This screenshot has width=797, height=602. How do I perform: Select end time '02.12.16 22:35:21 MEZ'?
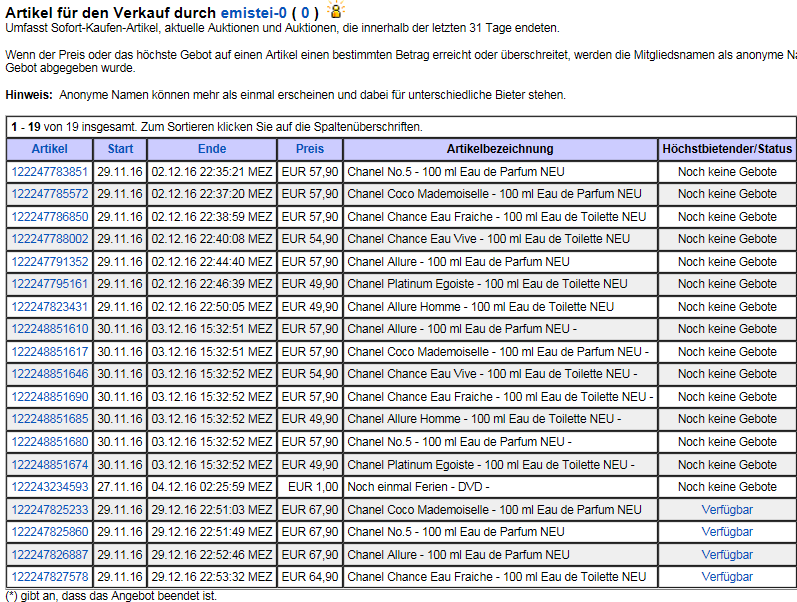[x=211, y=172]
